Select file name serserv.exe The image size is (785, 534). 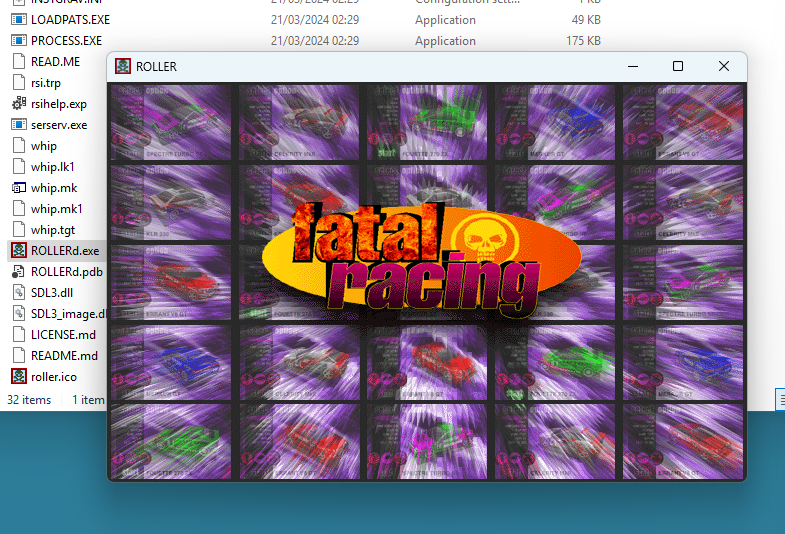59,125
